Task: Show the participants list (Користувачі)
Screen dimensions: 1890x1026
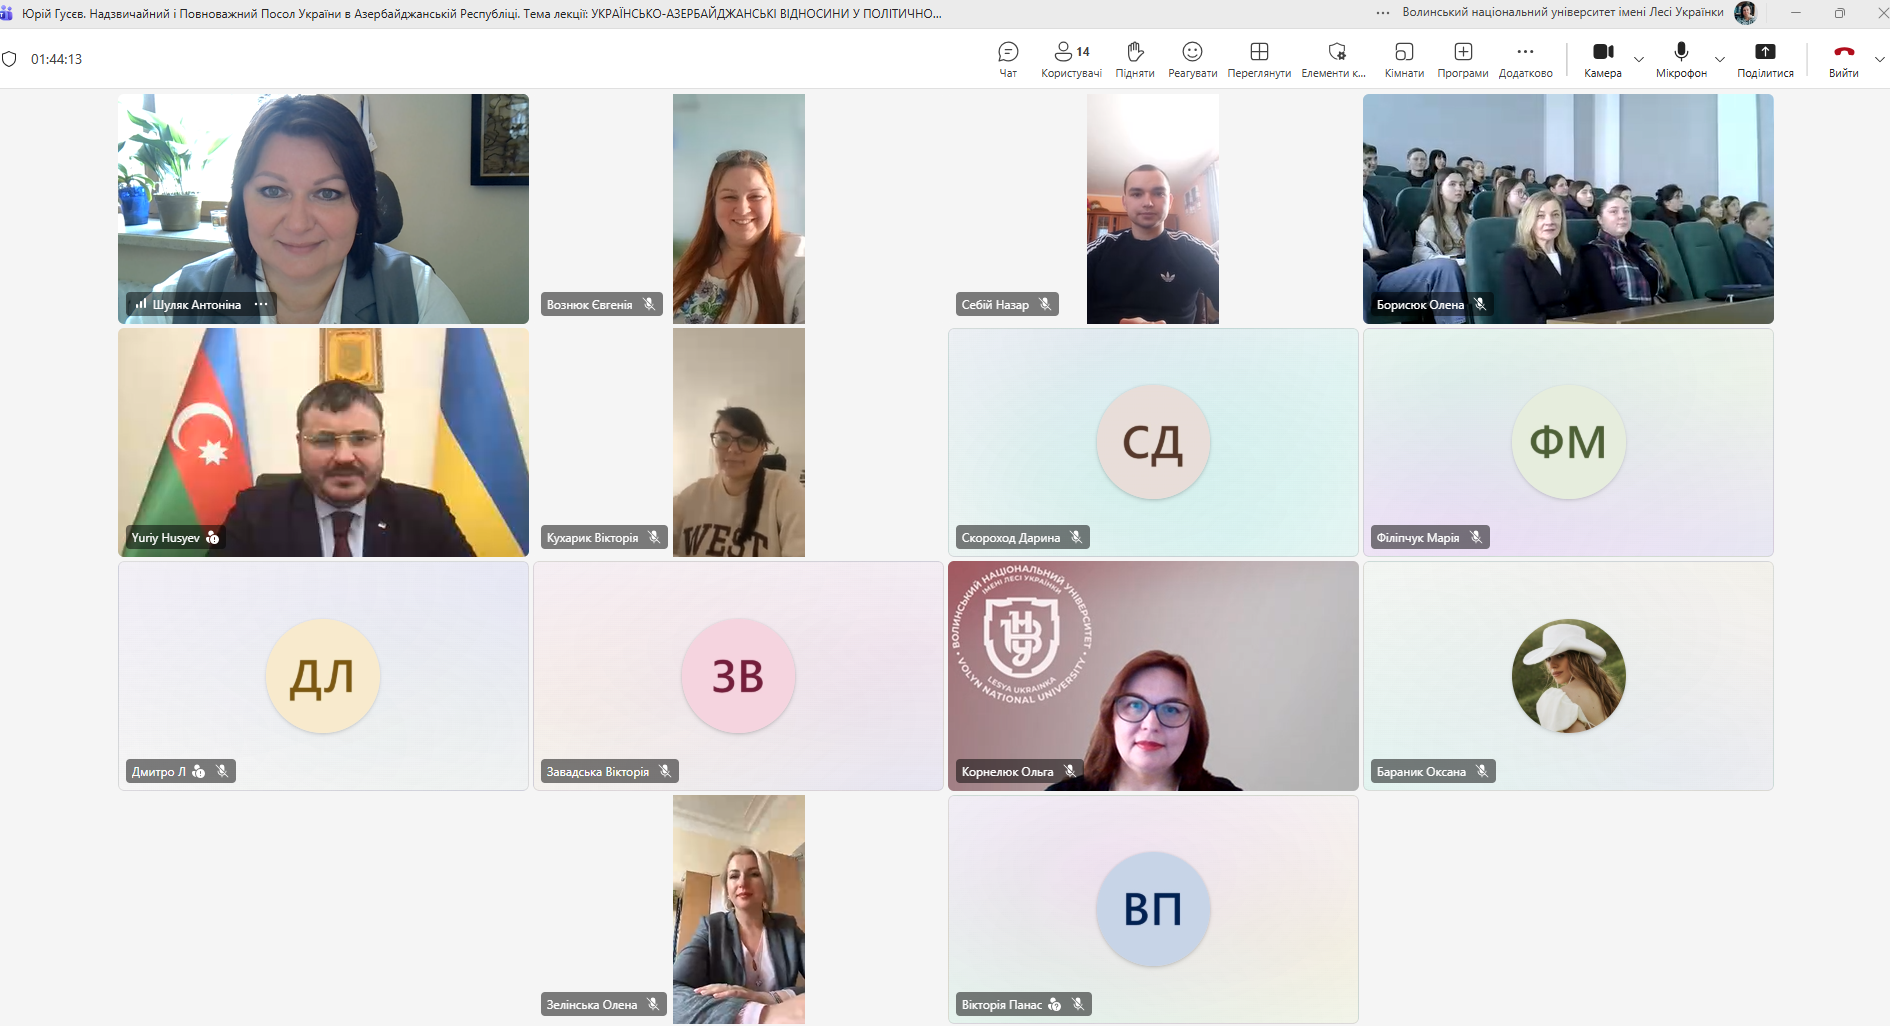Action: [1070, 59]
